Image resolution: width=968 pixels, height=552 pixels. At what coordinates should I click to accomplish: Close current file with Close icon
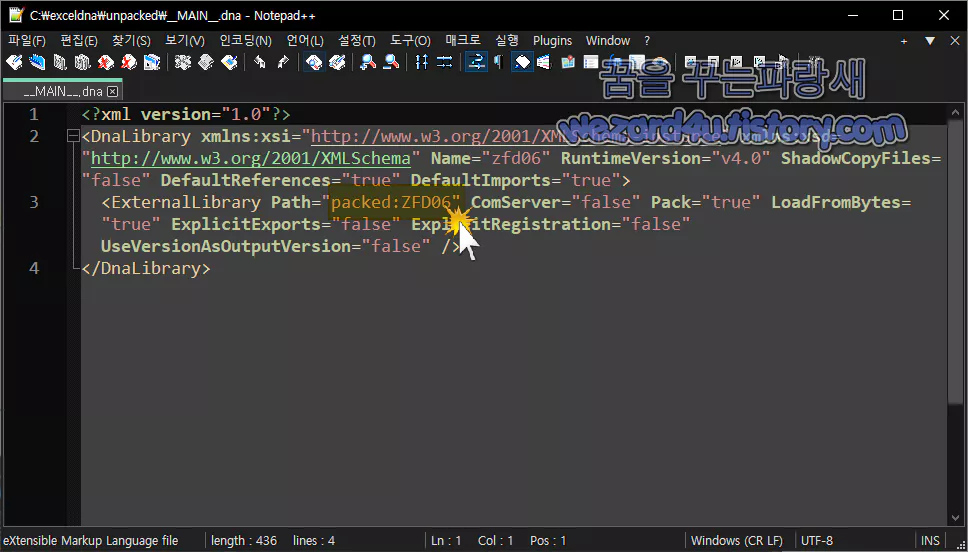106,62
